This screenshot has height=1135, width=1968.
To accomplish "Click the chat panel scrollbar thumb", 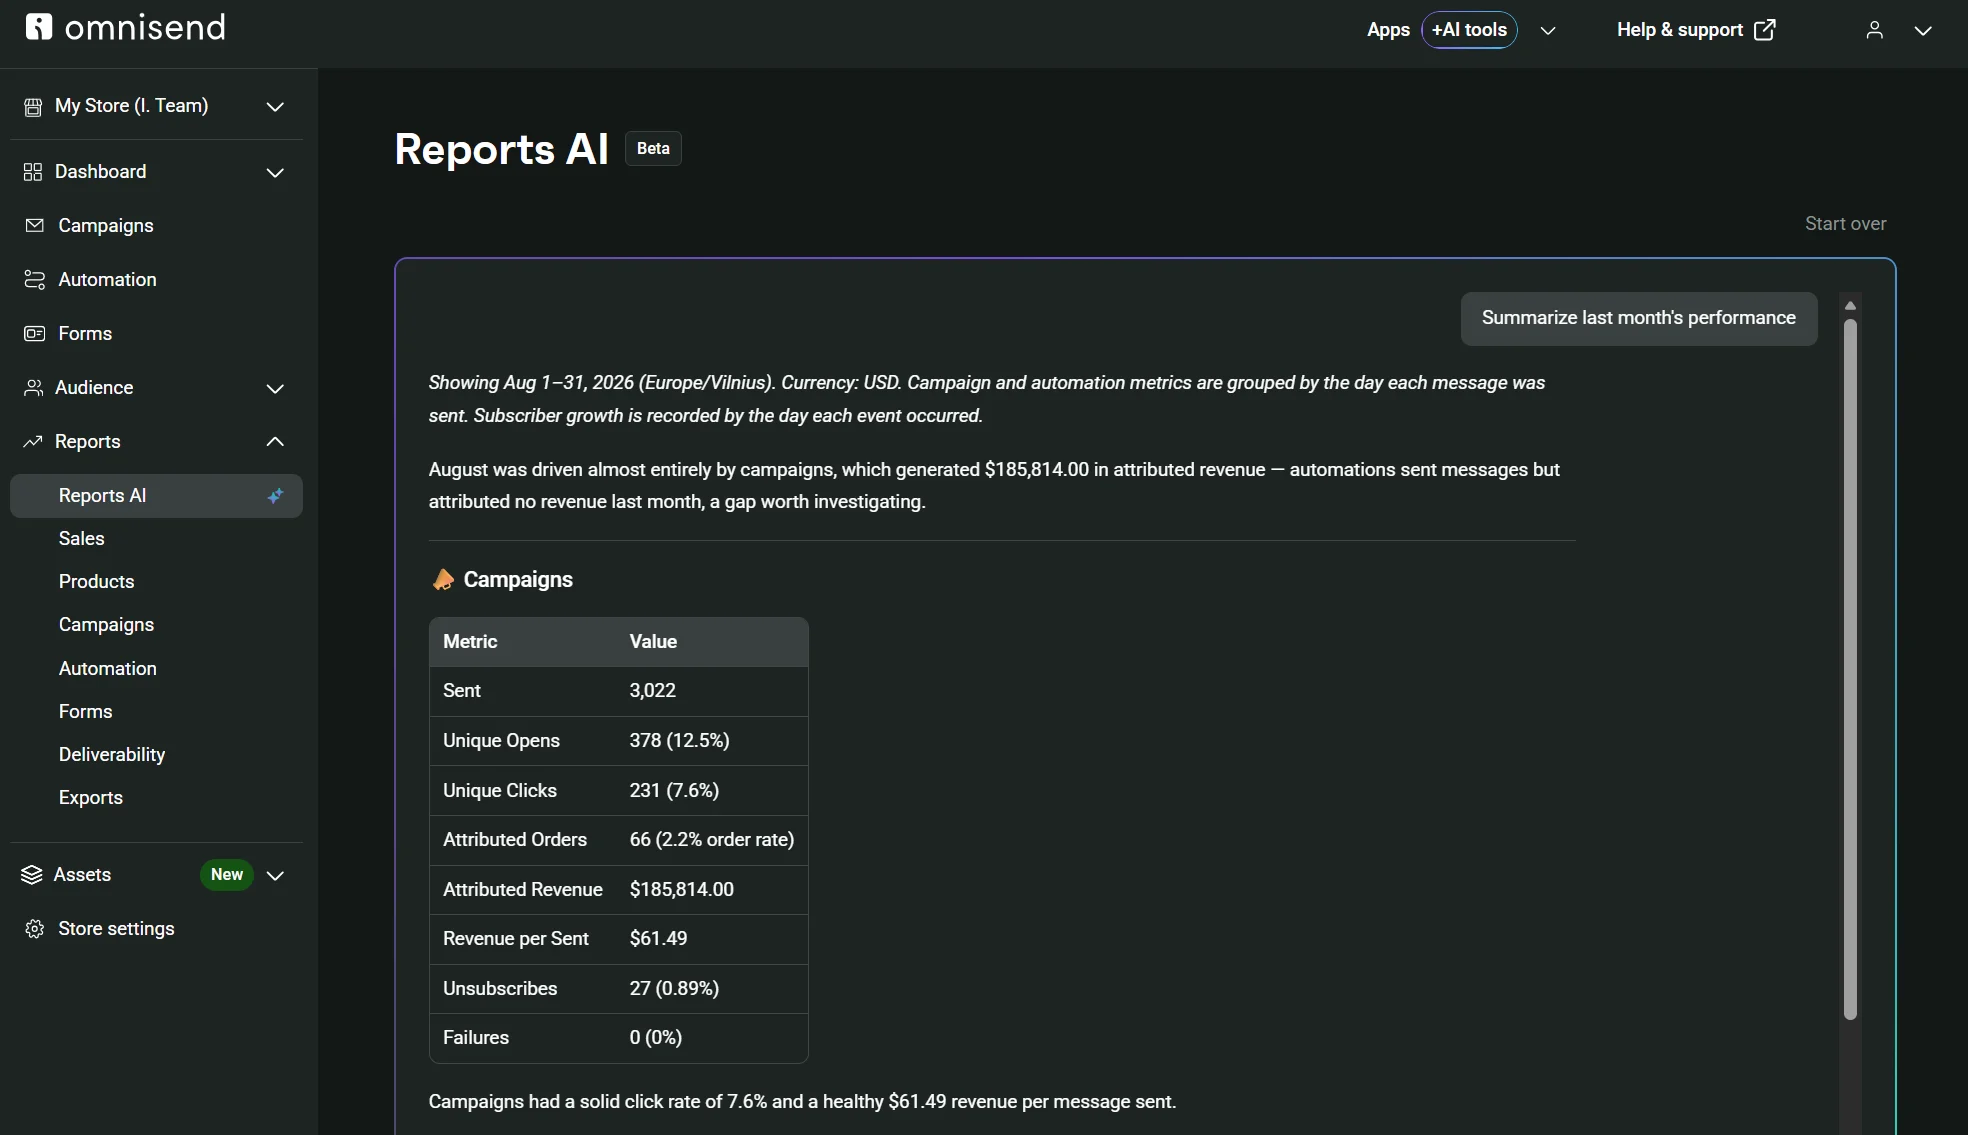I will [x=1850, y=670].
